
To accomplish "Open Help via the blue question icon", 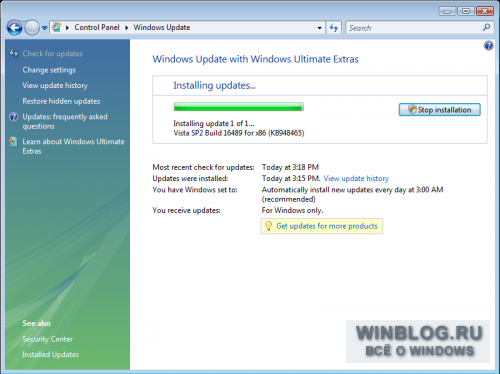I will point(488,46).
